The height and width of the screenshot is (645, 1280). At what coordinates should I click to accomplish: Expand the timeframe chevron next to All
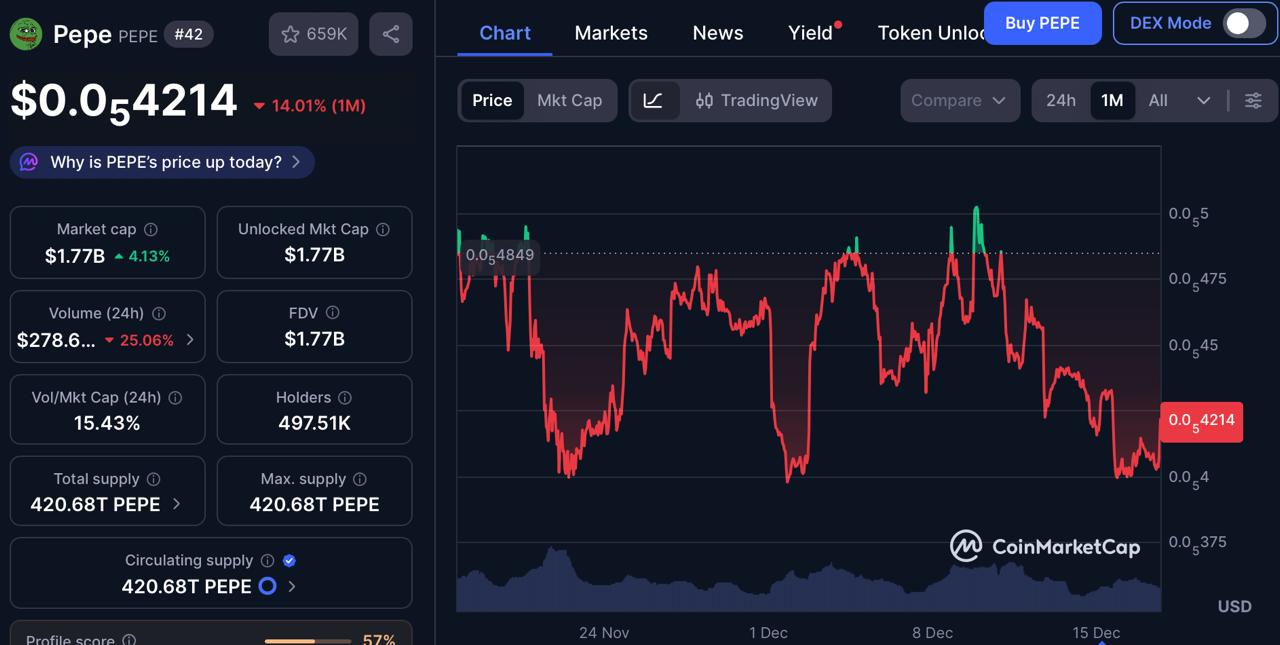pos(1204,100)
